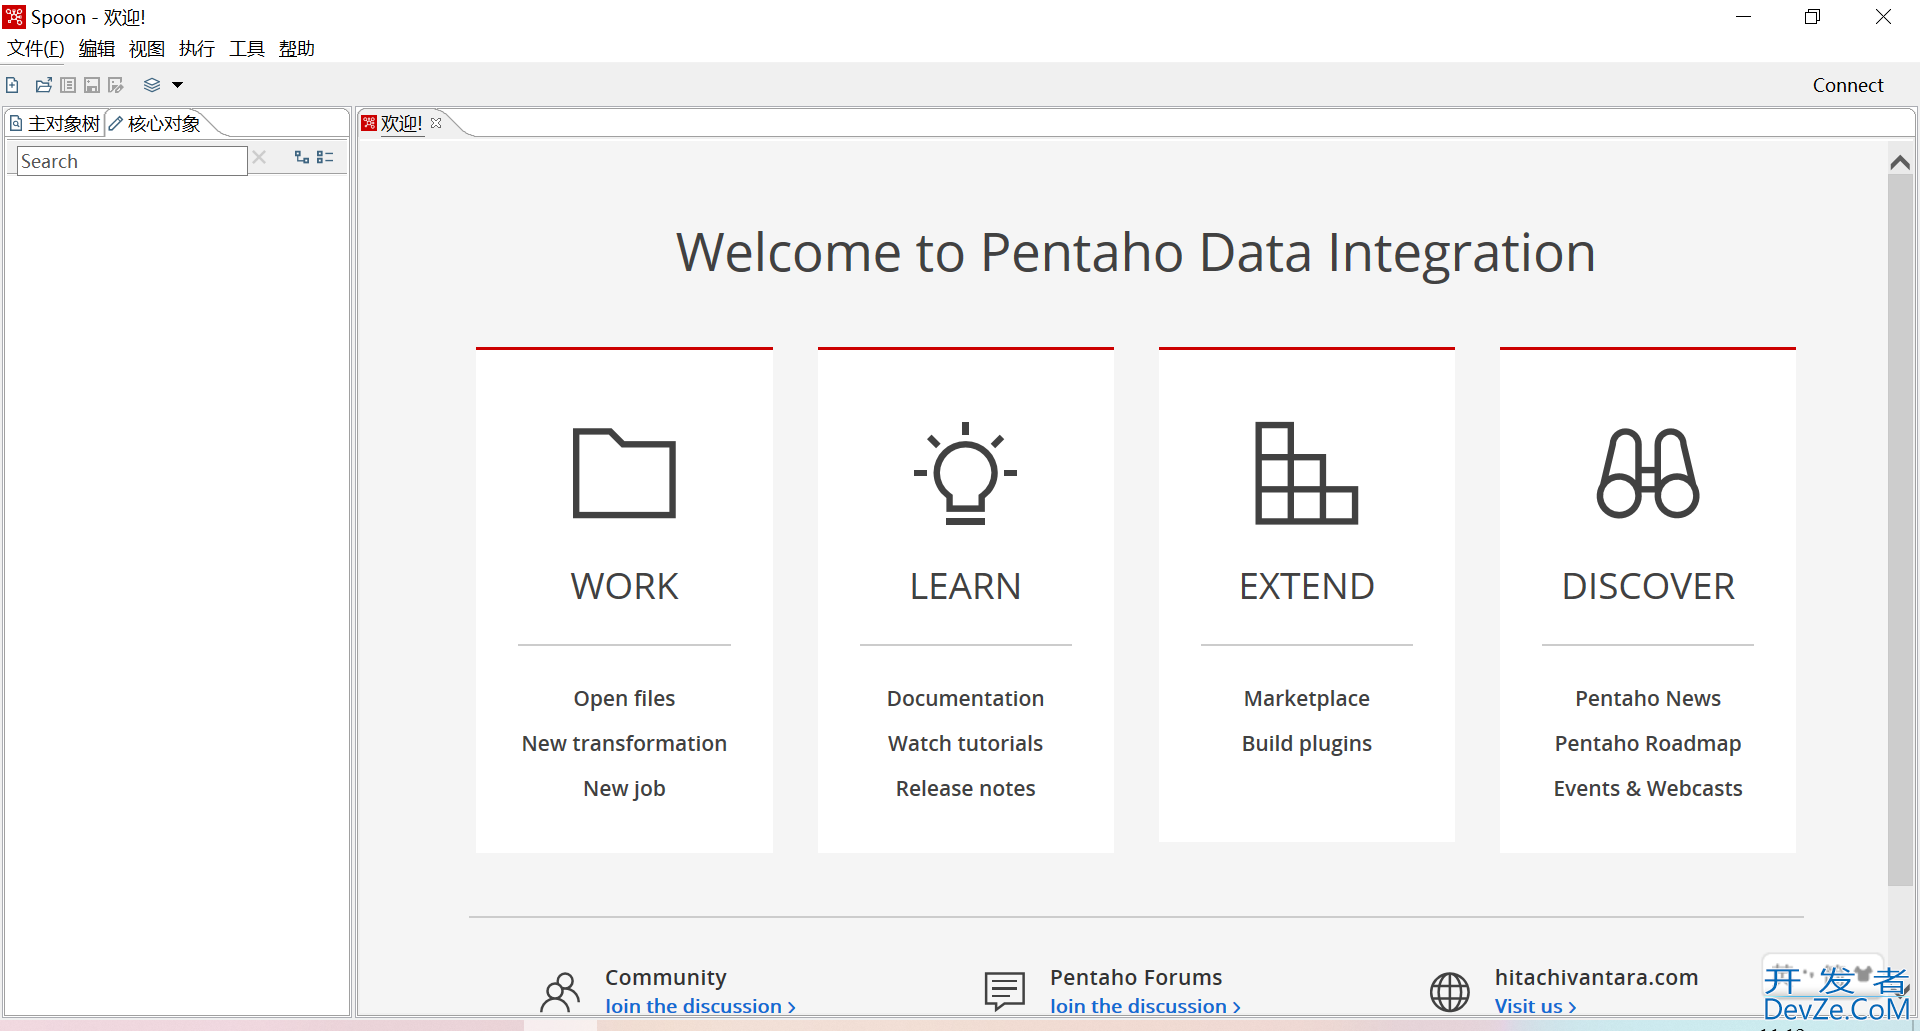Image resolution: width=1920 pixels, height=1031 pixels.
Task: Click the hitachivantara.com globe icon
Action: [1449, 992]
